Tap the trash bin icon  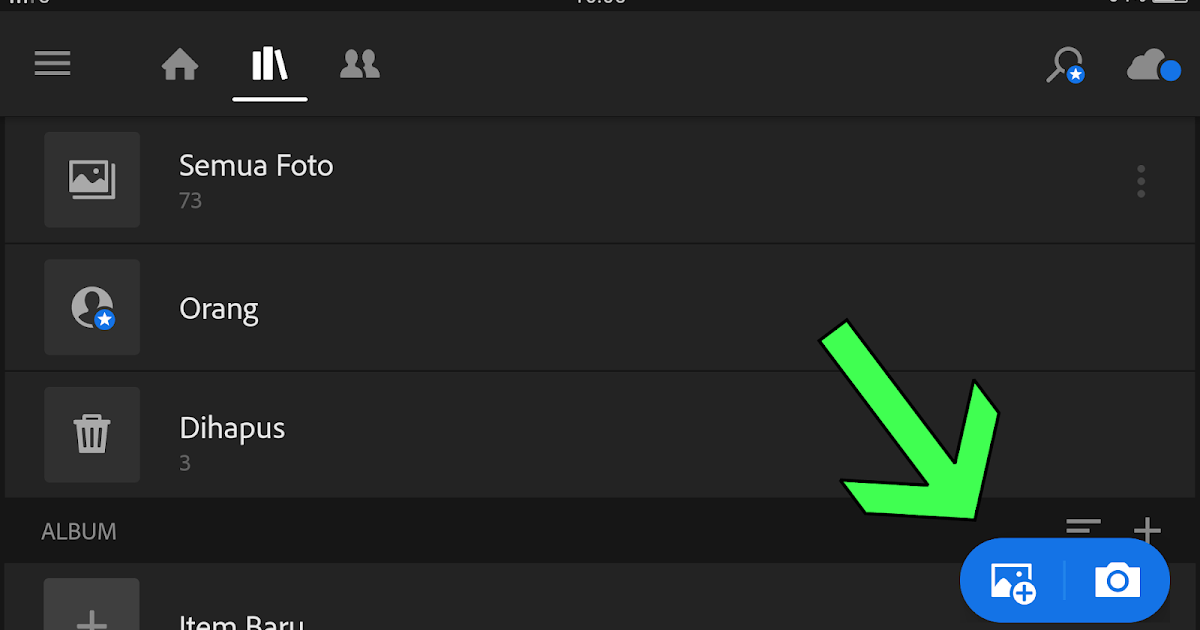click(92, 434)
